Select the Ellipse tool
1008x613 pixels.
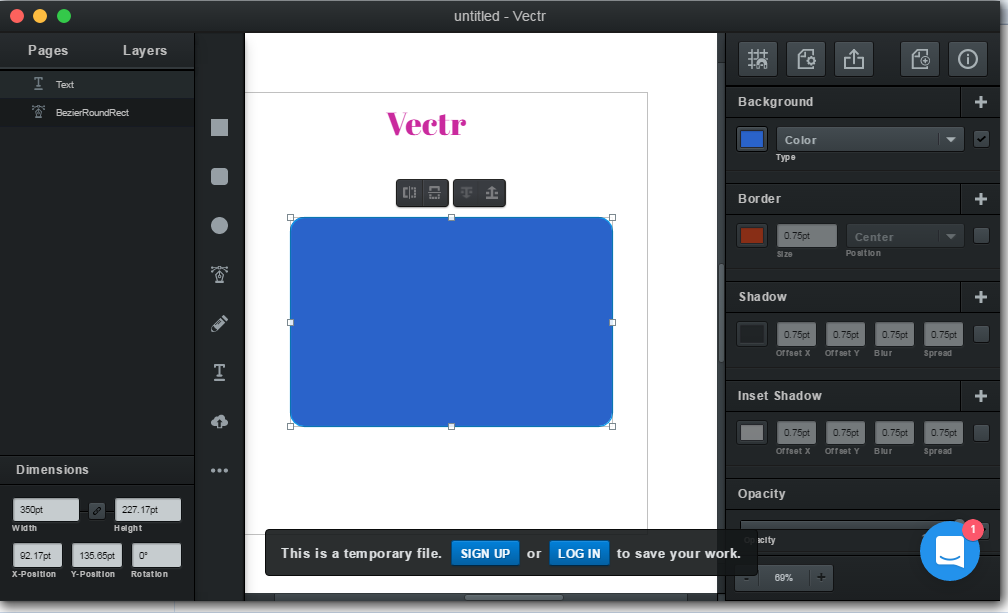219,226
